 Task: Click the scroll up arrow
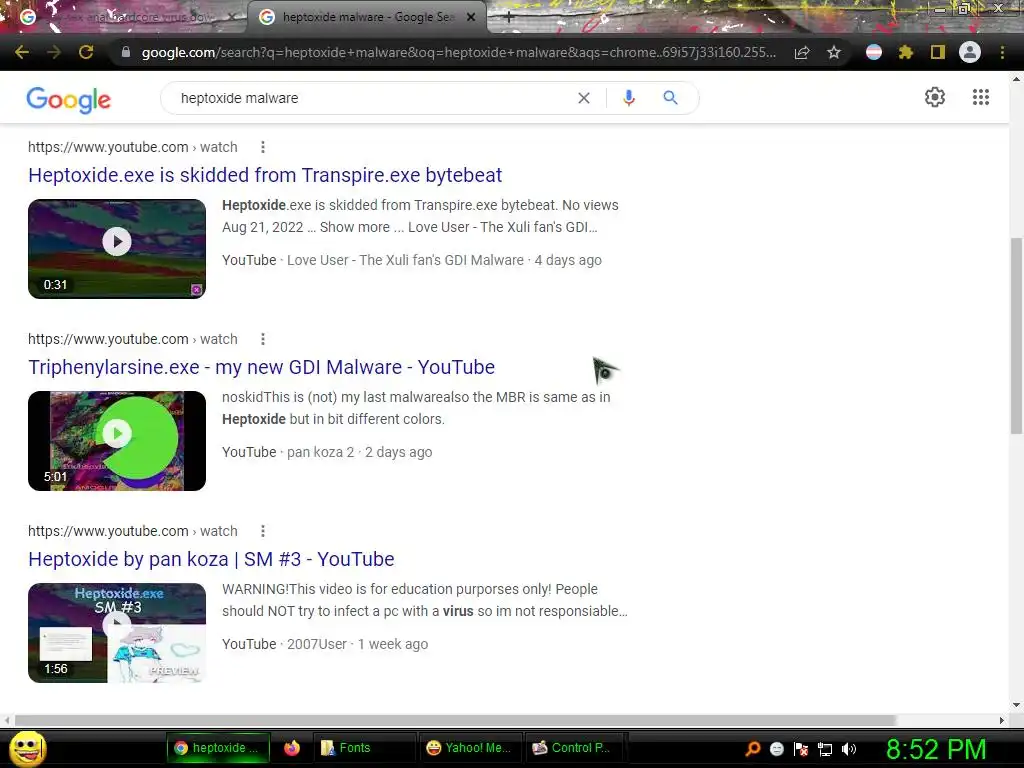point(1016,79)
